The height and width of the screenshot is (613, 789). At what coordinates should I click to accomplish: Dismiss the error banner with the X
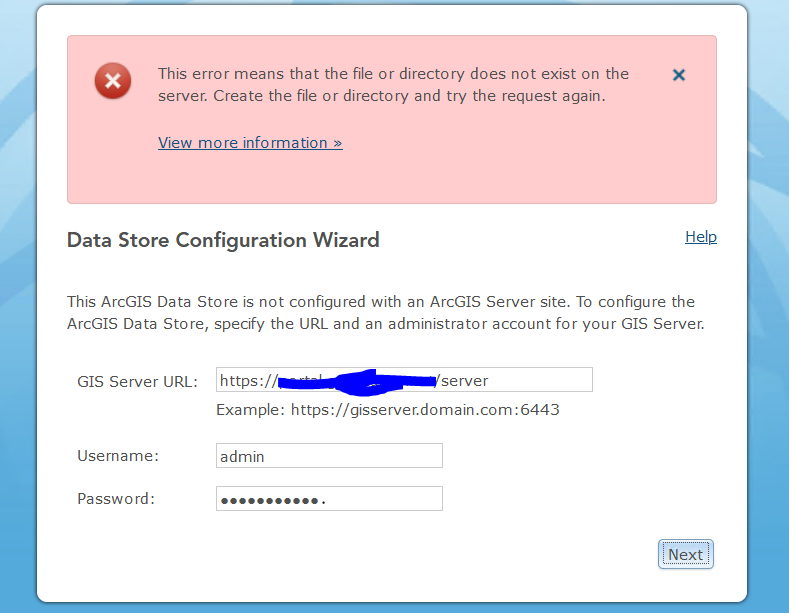tap(679, 75)
